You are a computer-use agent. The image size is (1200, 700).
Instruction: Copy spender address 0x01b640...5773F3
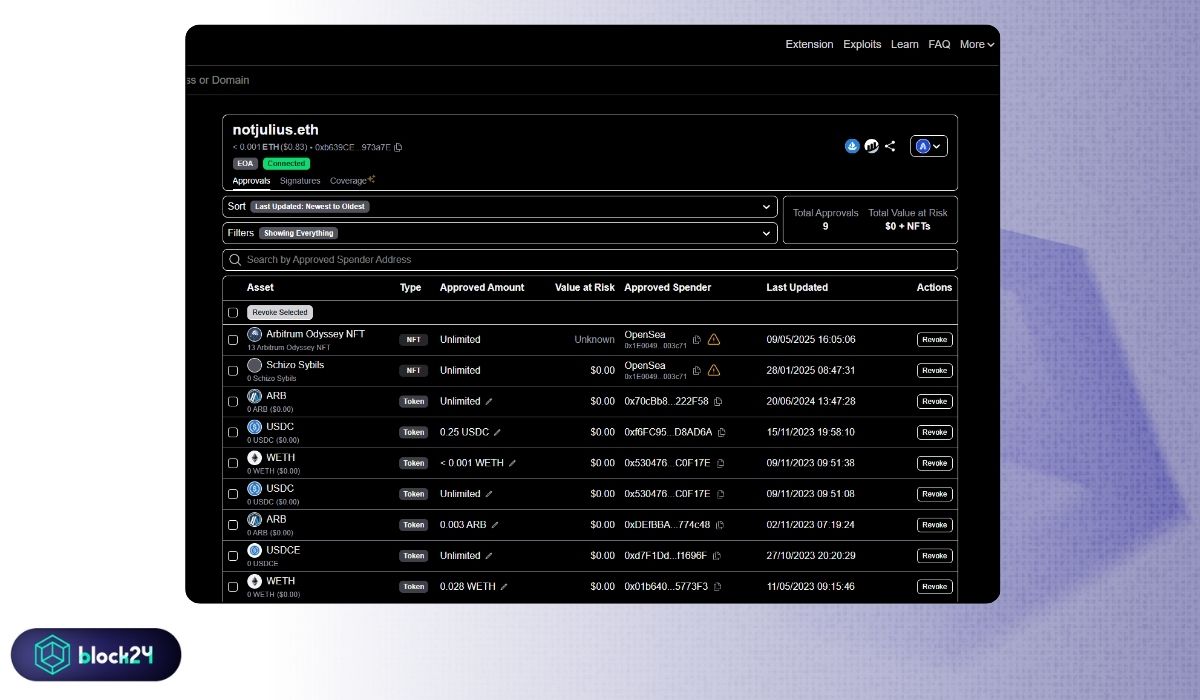717,587
